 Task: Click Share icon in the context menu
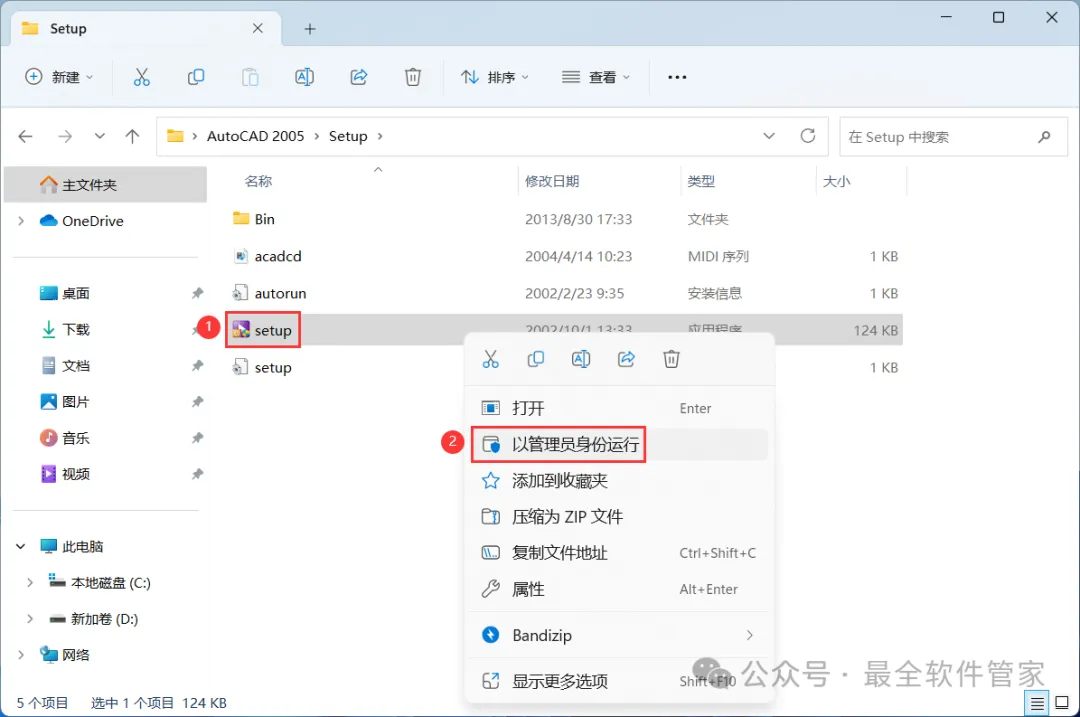click(626, 359)
